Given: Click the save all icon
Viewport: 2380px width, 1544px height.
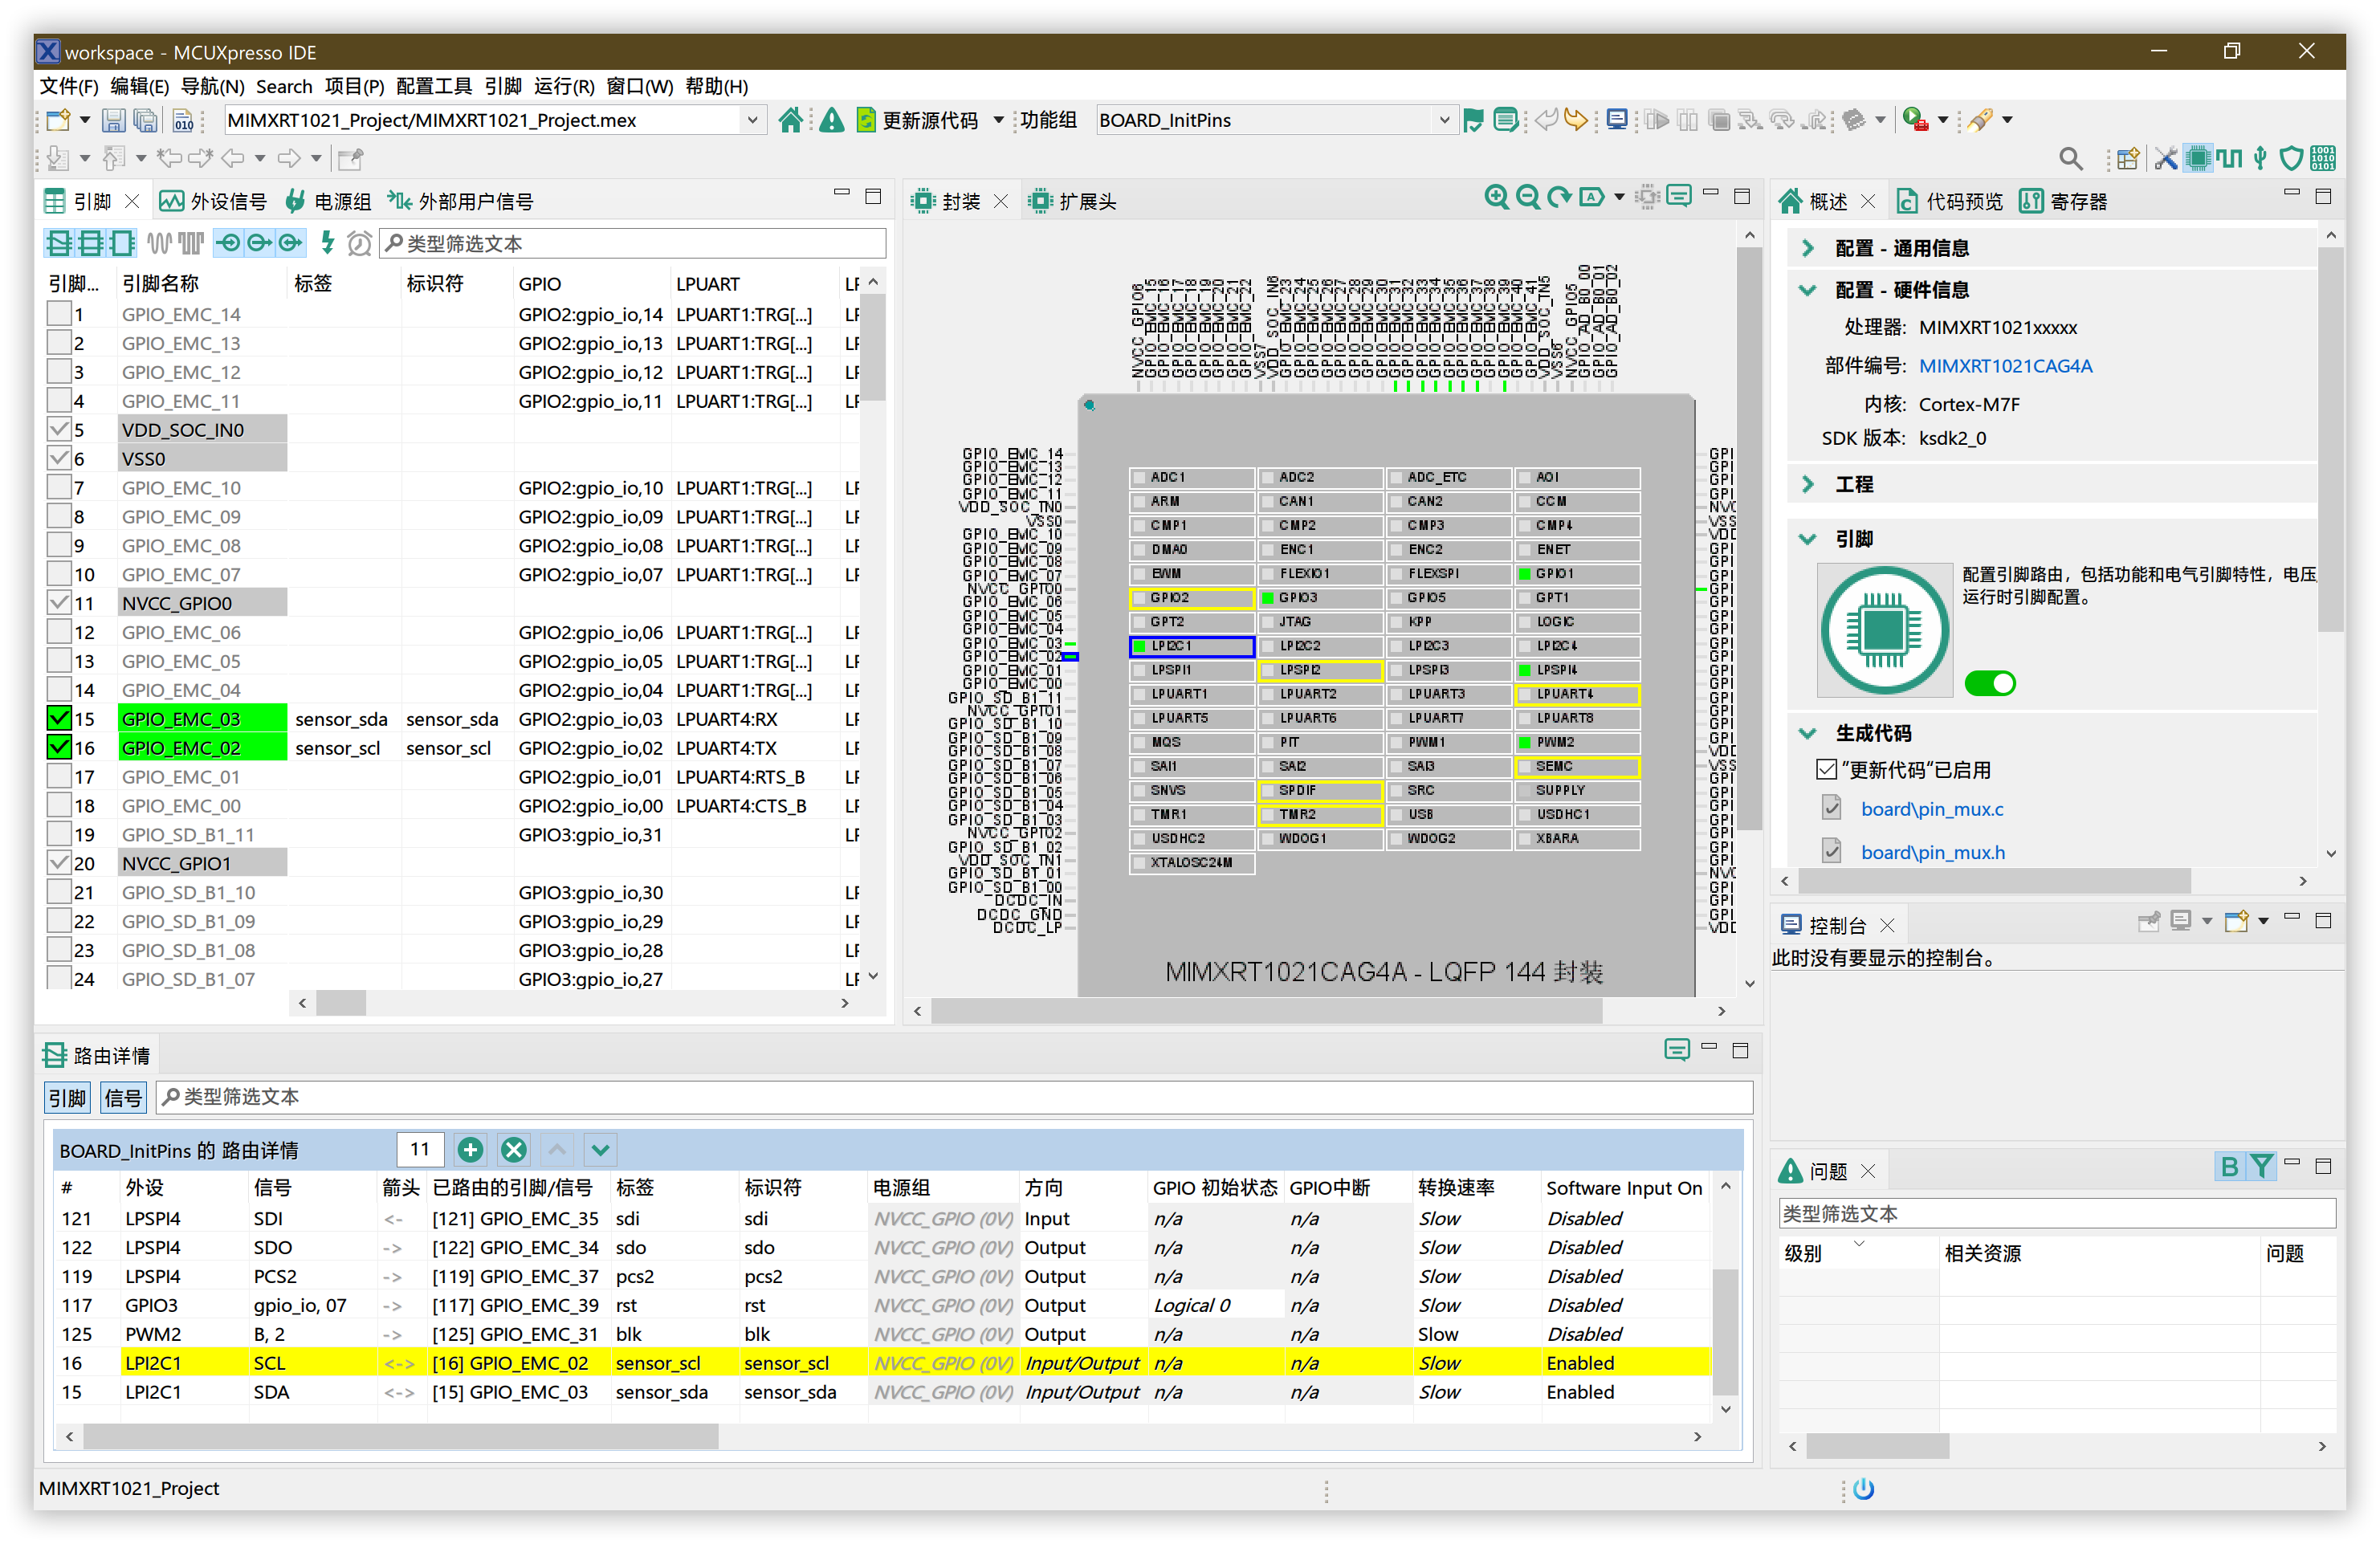Looking at the screenshot, I should 146,120.
